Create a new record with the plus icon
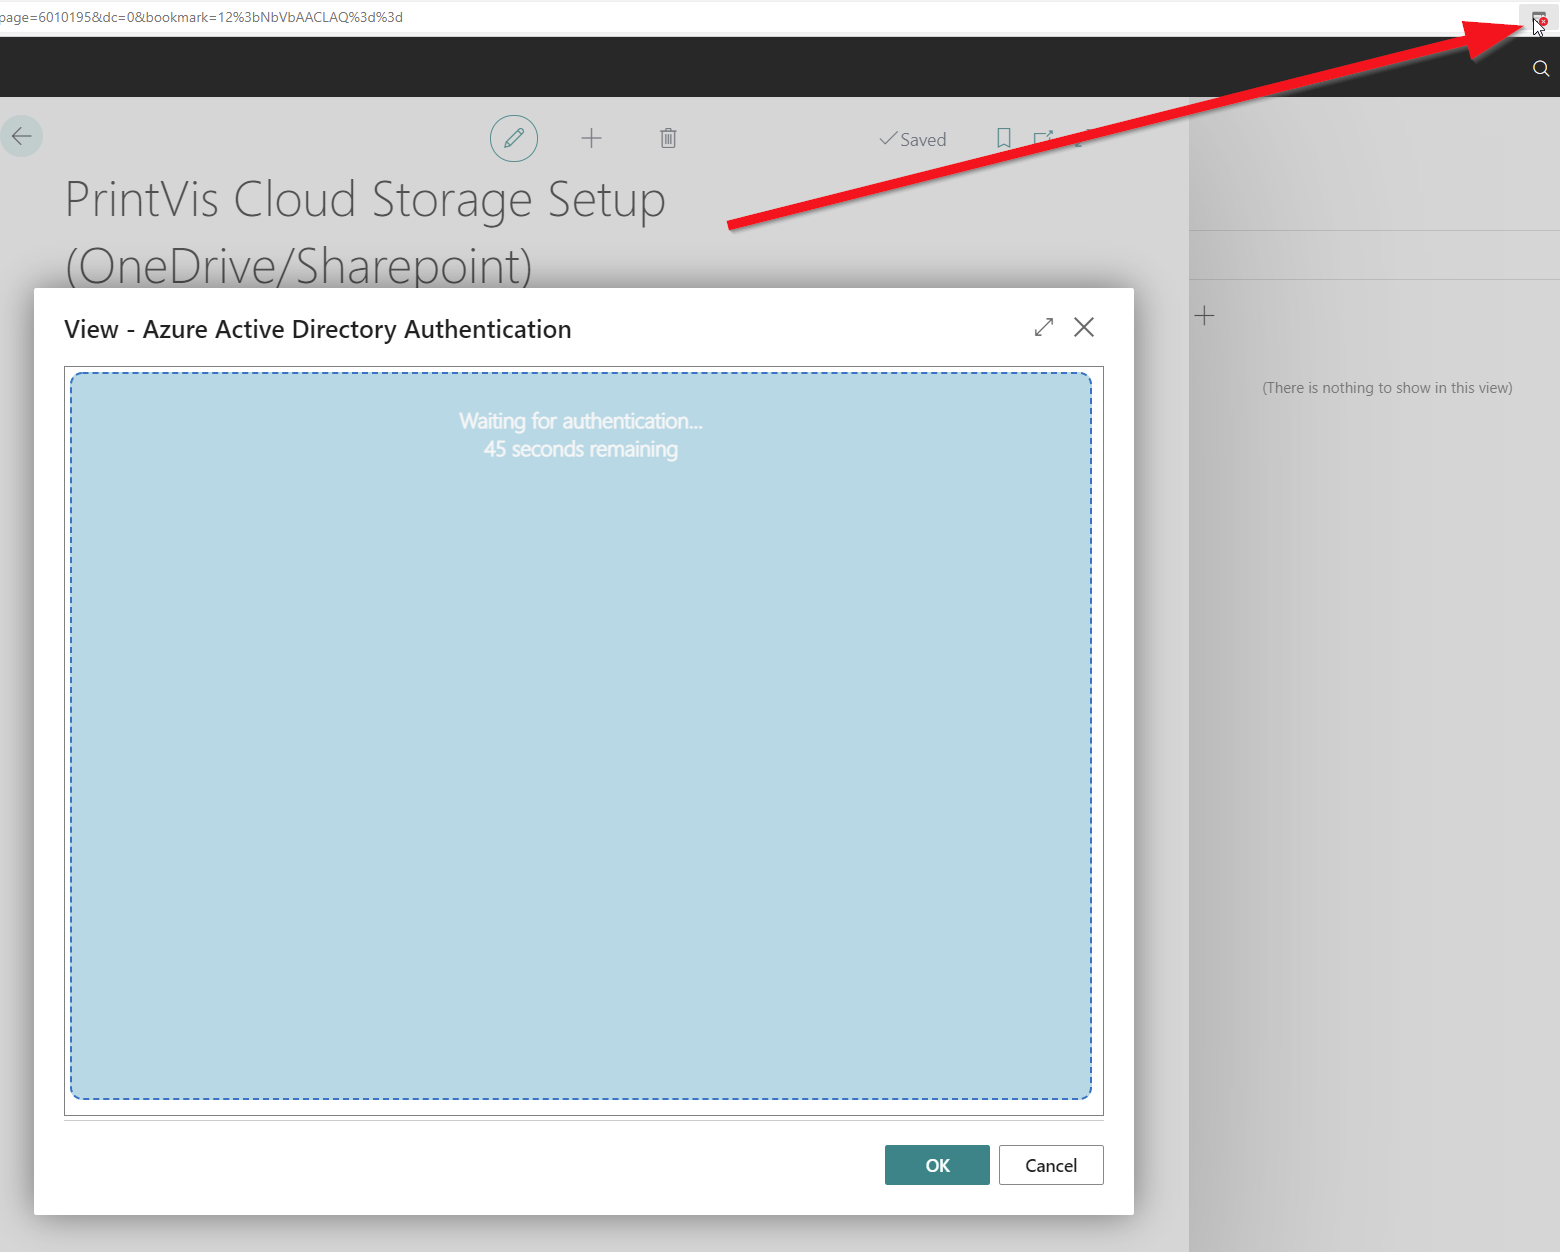Viewport: 1560px width, 1252px height. point(591,138)
